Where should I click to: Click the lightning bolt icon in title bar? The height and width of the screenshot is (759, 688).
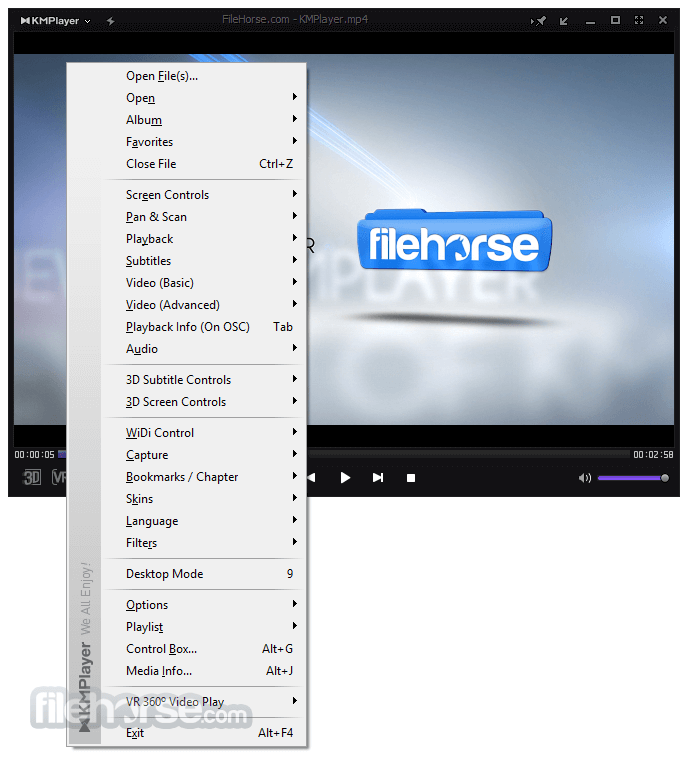click(x=110, y=21)
